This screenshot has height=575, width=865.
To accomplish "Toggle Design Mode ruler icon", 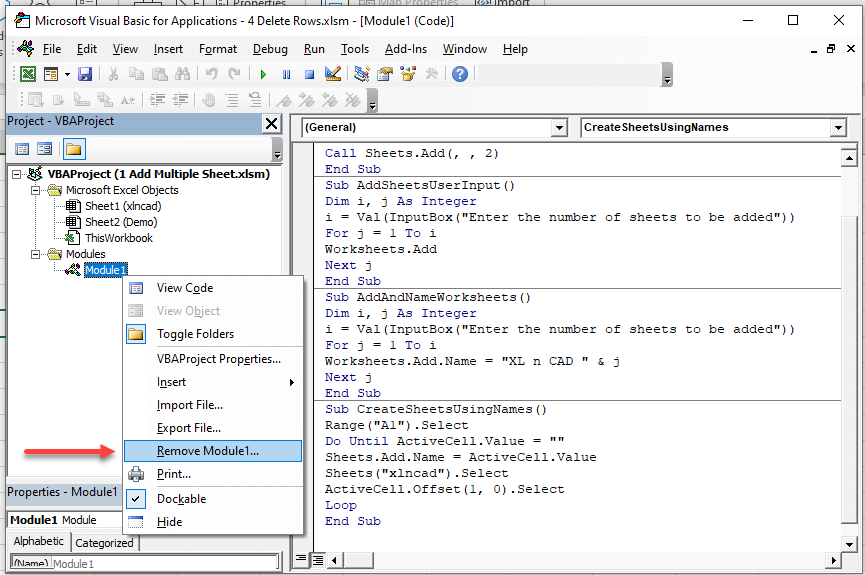I will [x=333, y=74].
